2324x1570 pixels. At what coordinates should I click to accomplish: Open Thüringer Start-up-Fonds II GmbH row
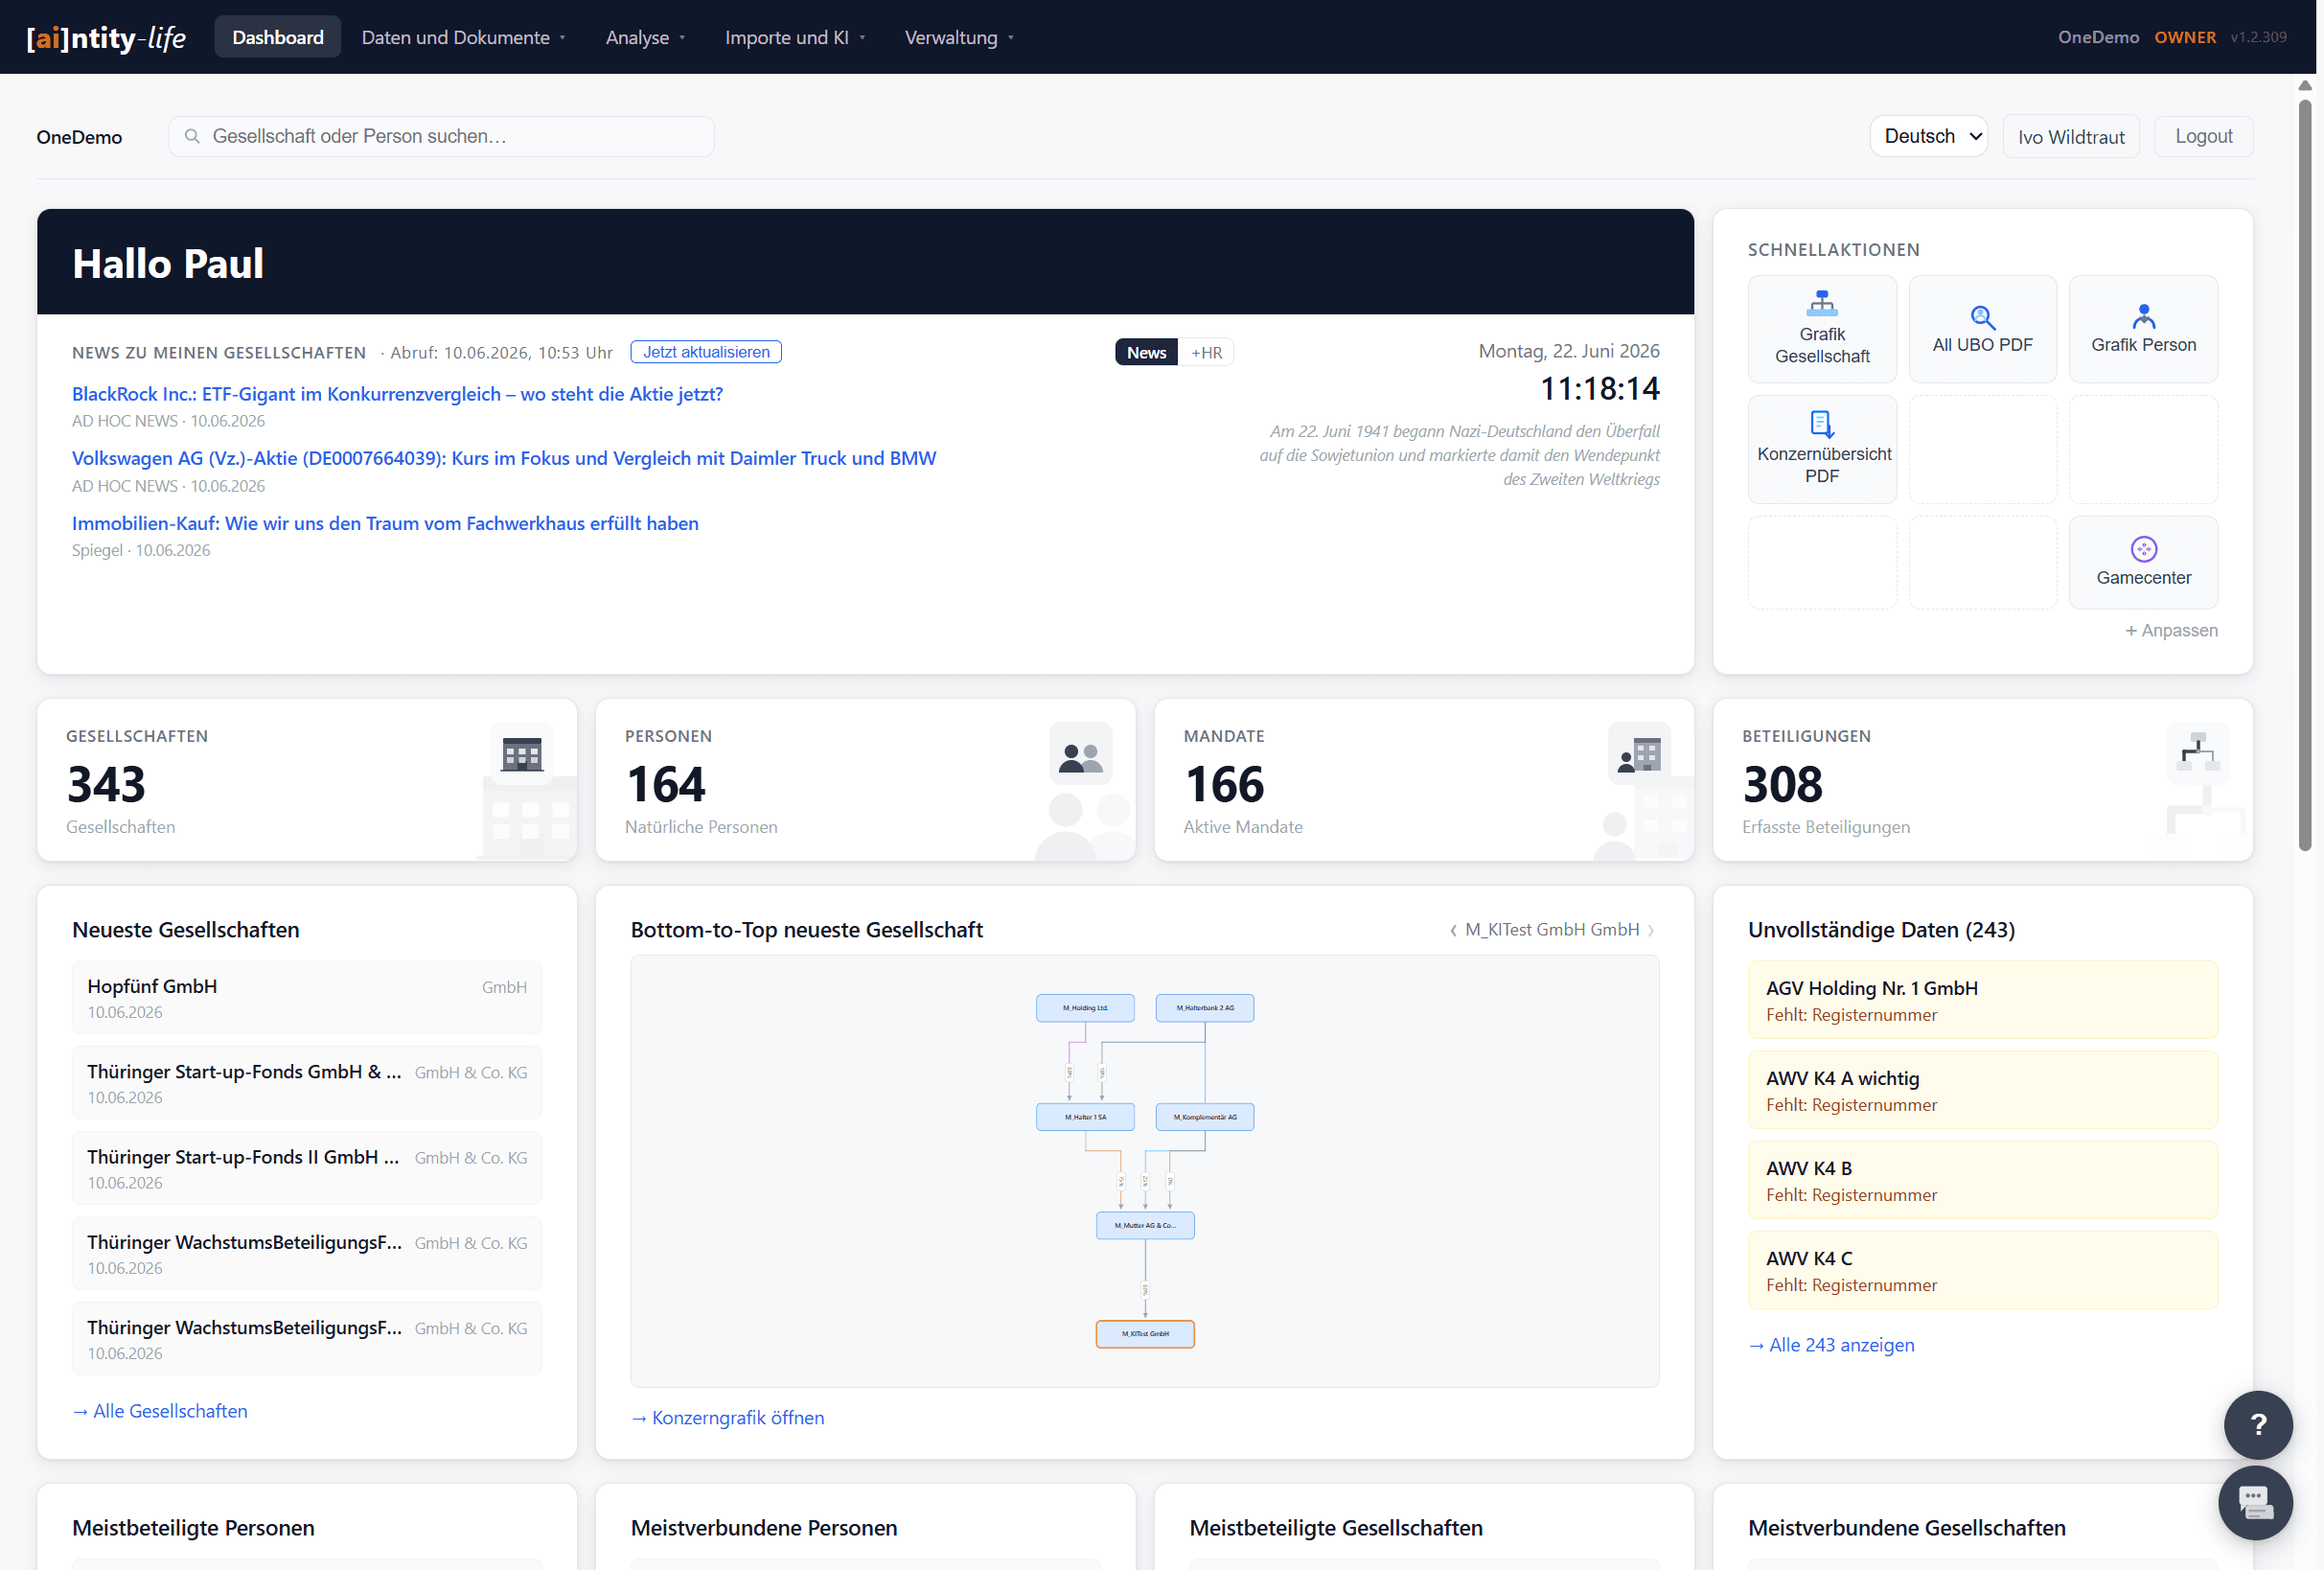pyautogui.click(x=307, y=1168)
